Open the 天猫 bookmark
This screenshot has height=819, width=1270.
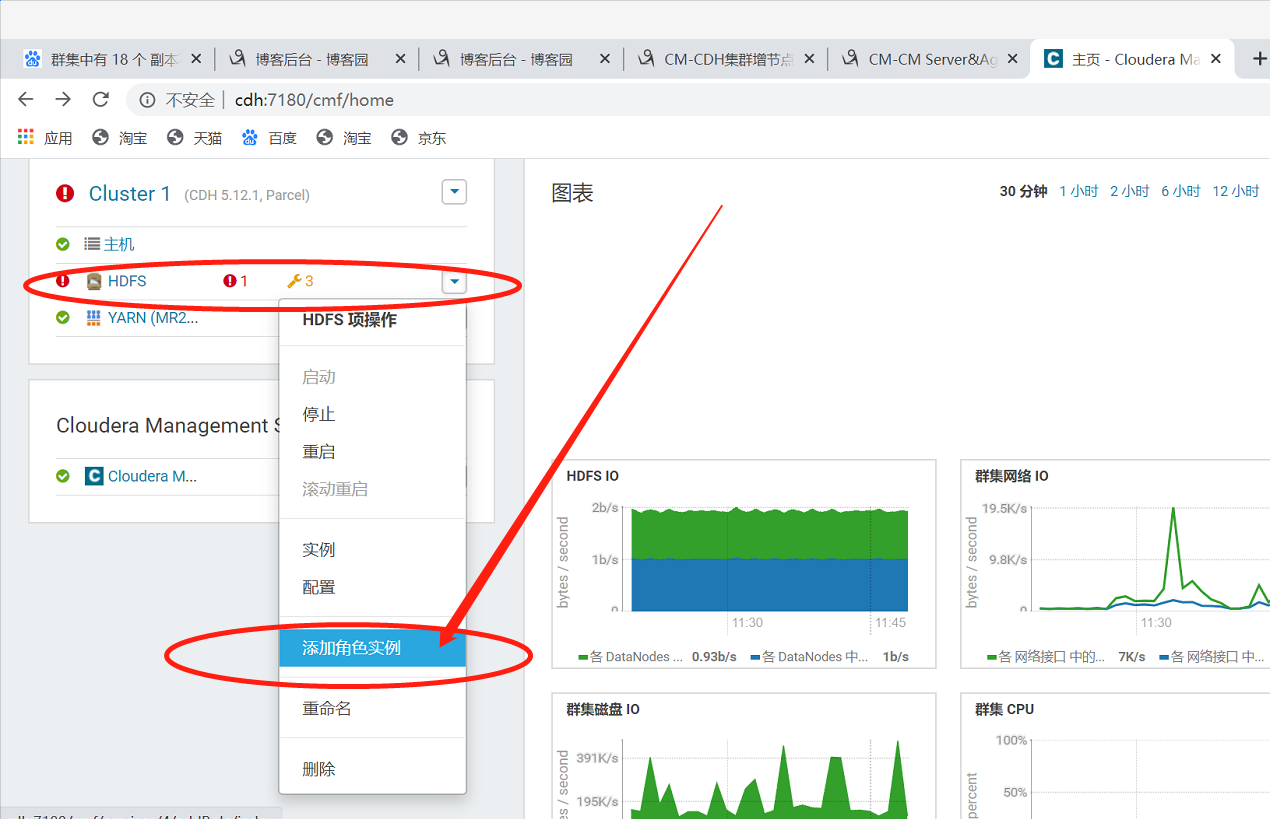194,138
